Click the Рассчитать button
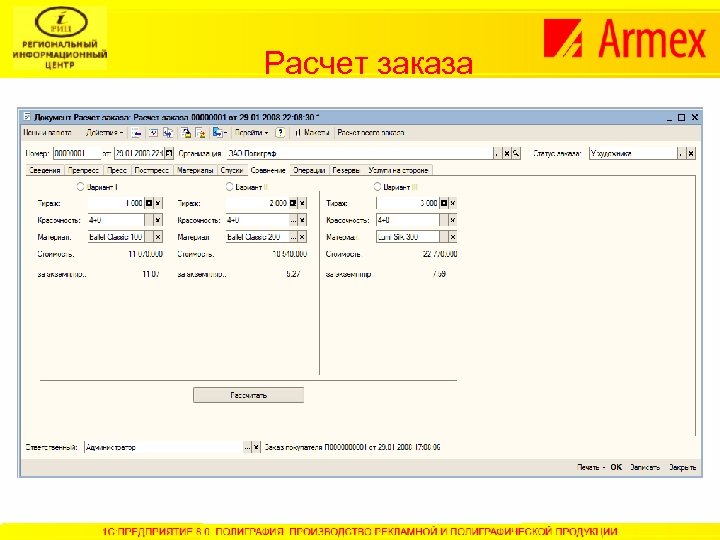Image resolution: width=720 pixels, height=540 pixels. pos(248,395)
